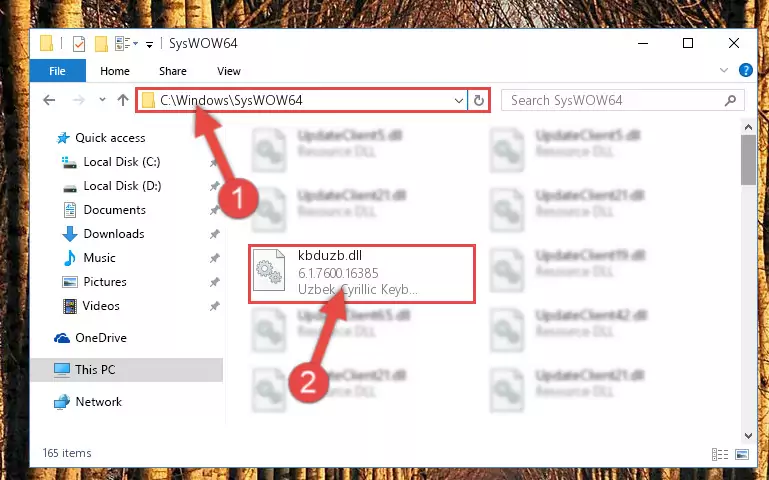Click the pin icon beside Pictures
The height and width of the screenshot is (480, 769).
tap(214, 282)
